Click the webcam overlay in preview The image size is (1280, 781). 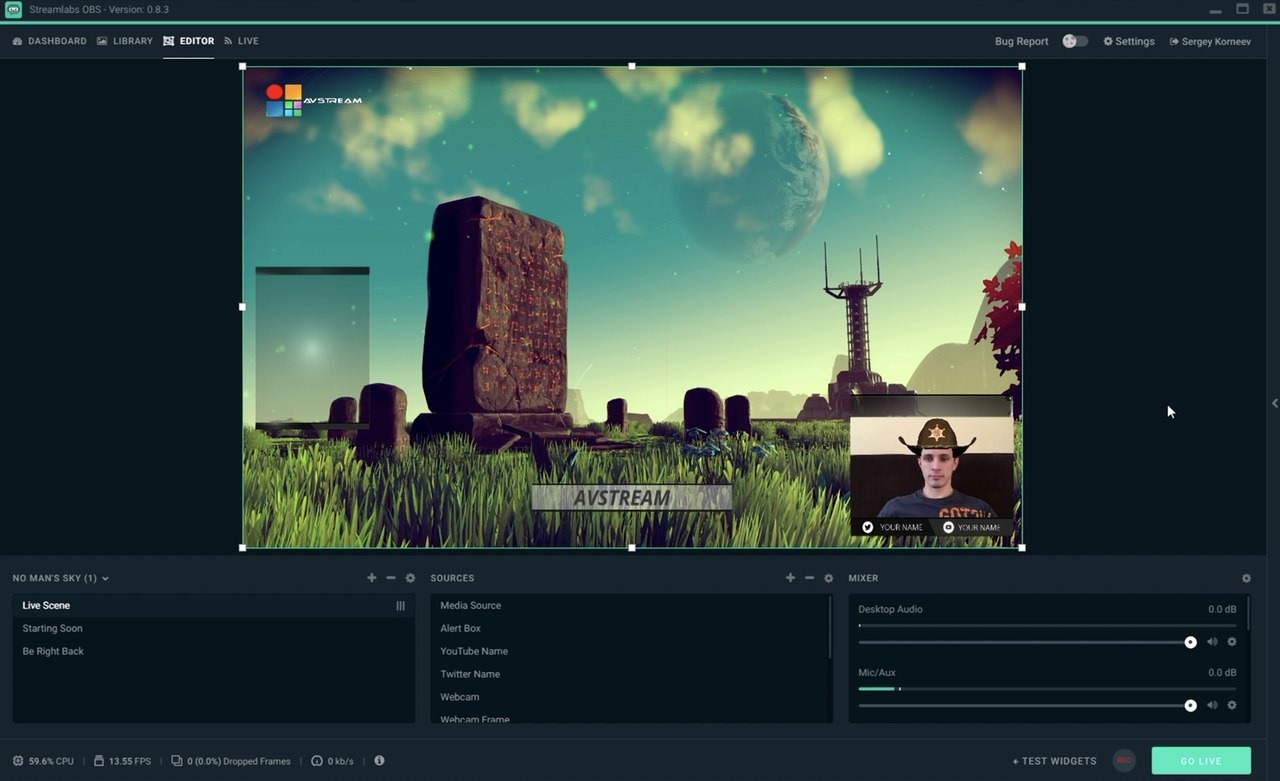coord(931,466)
